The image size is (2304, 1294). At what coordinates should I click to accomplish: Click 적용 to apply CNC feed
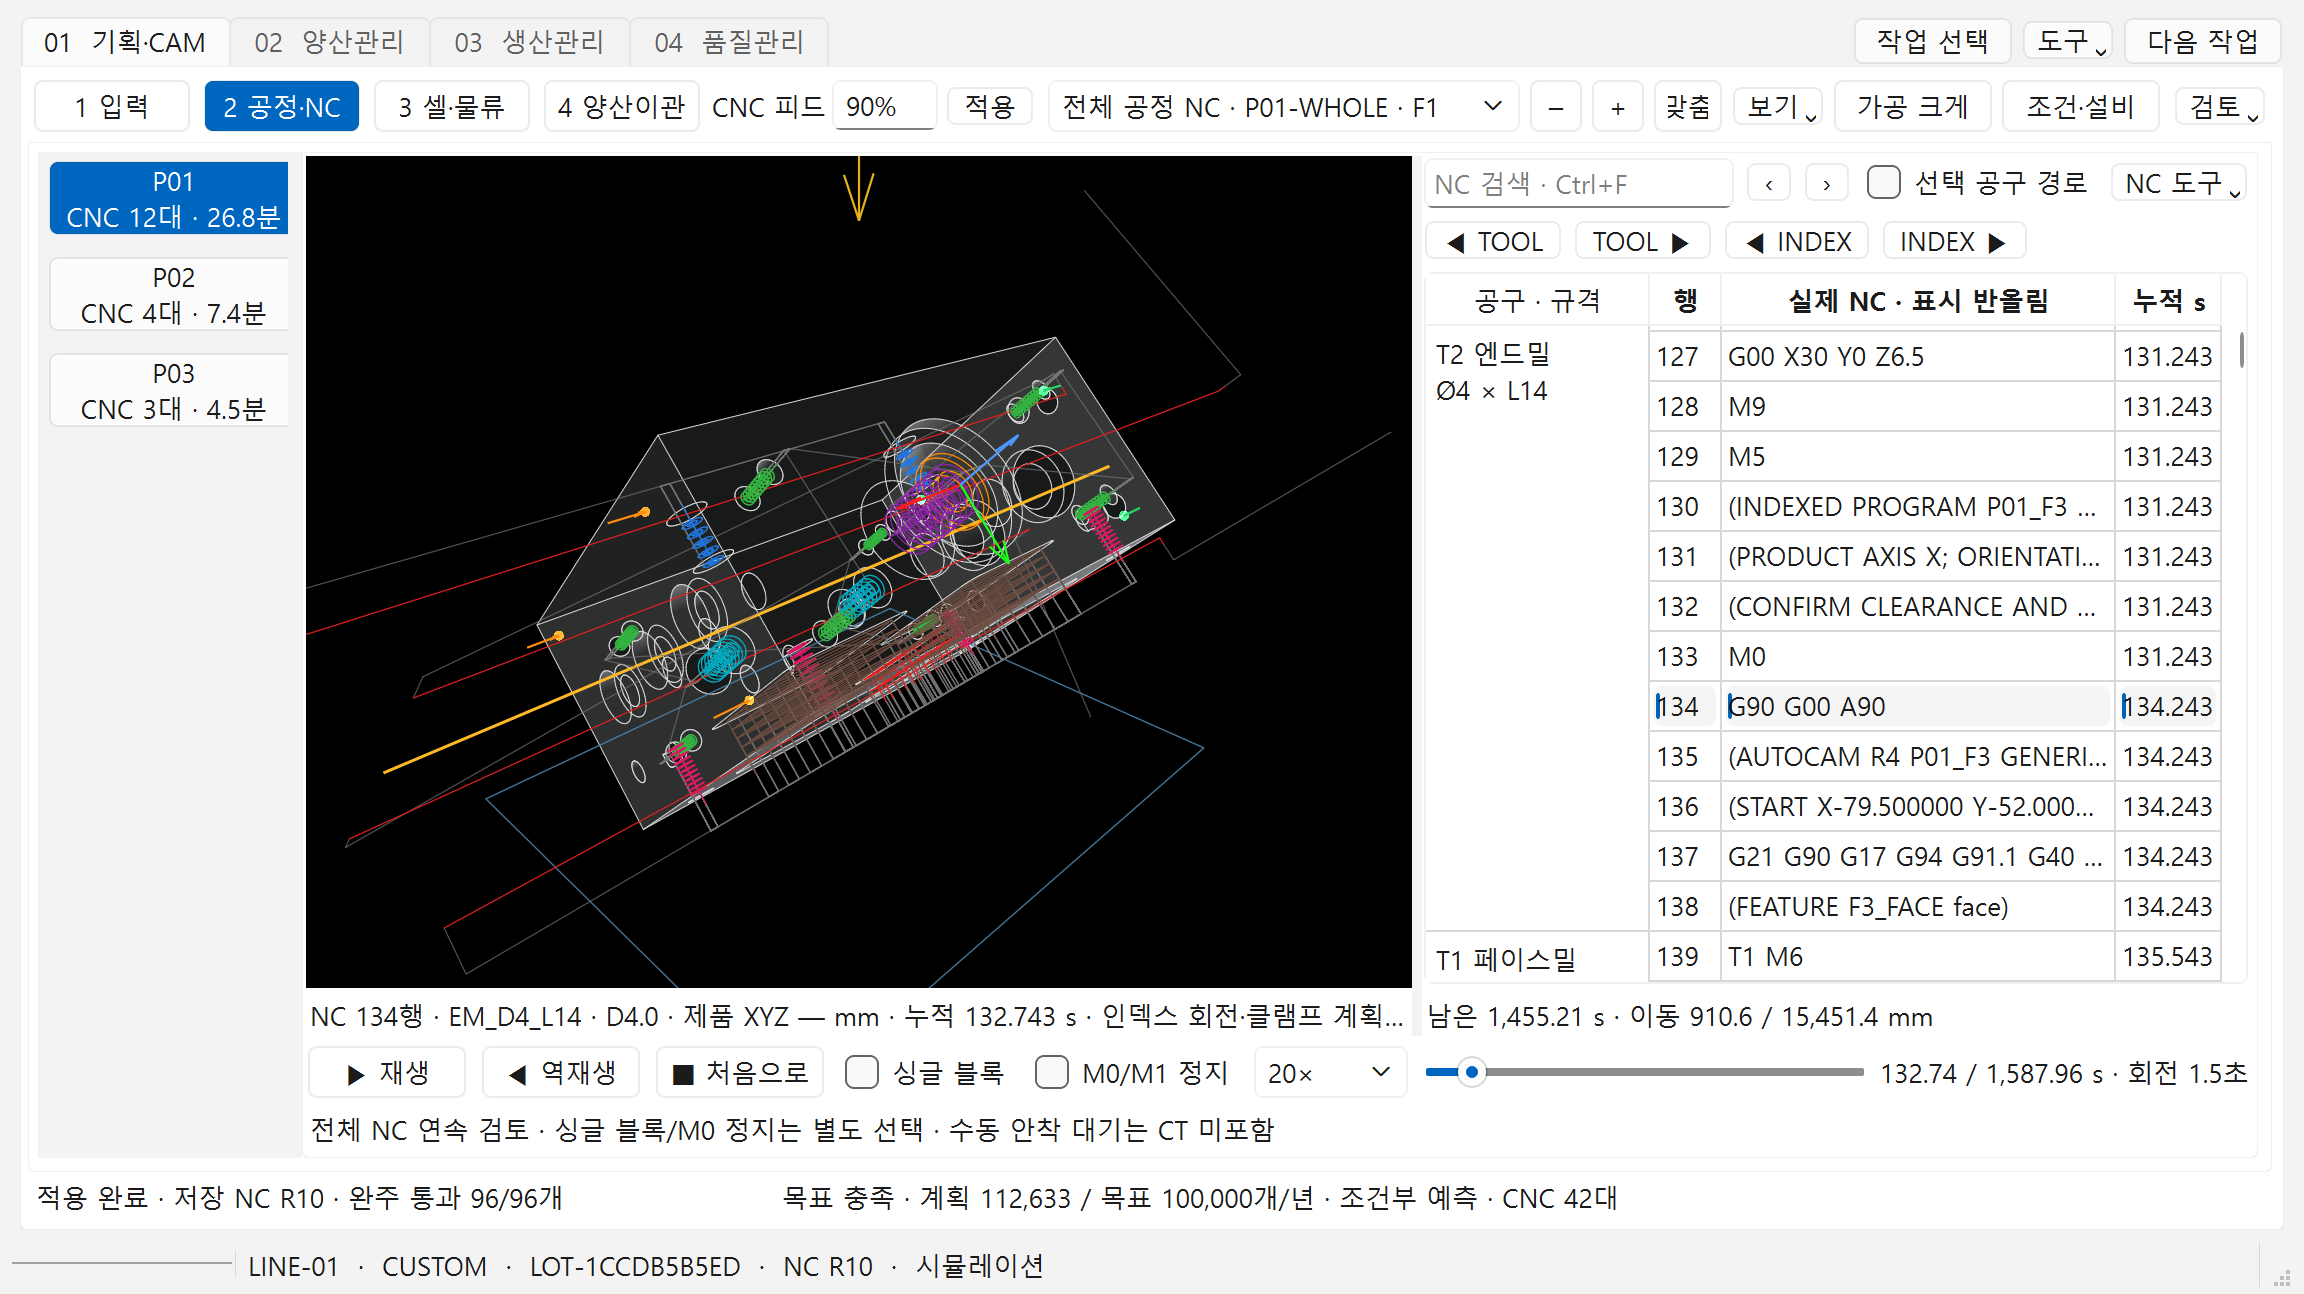pyautogui.click(x=989, y=107)
